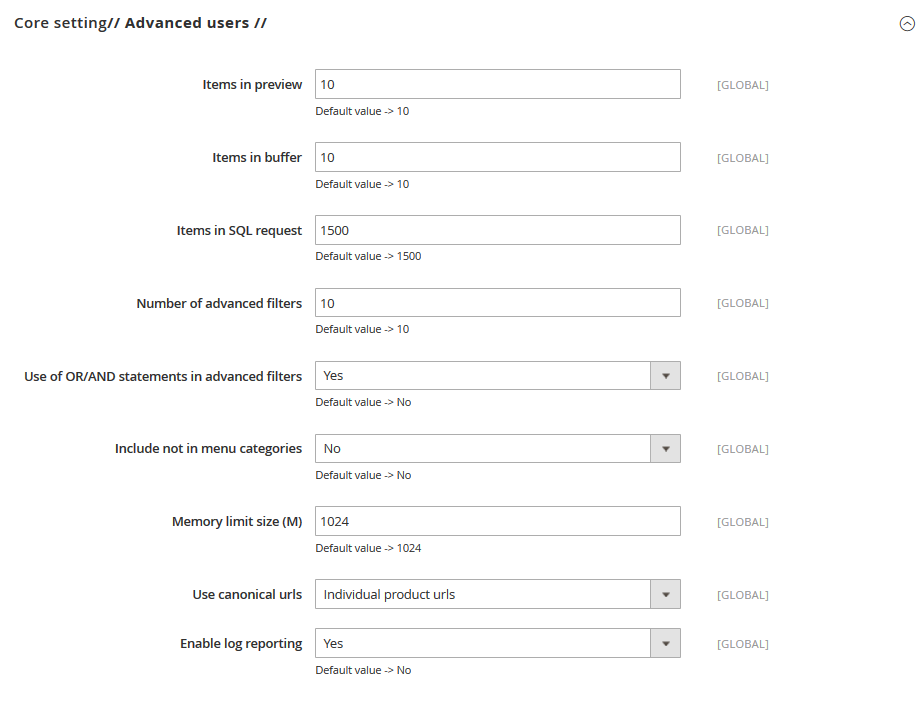Screen dimensions: 921x711
Task: Open the OR/AND statements dropdown
Action: tap(498, 375)
